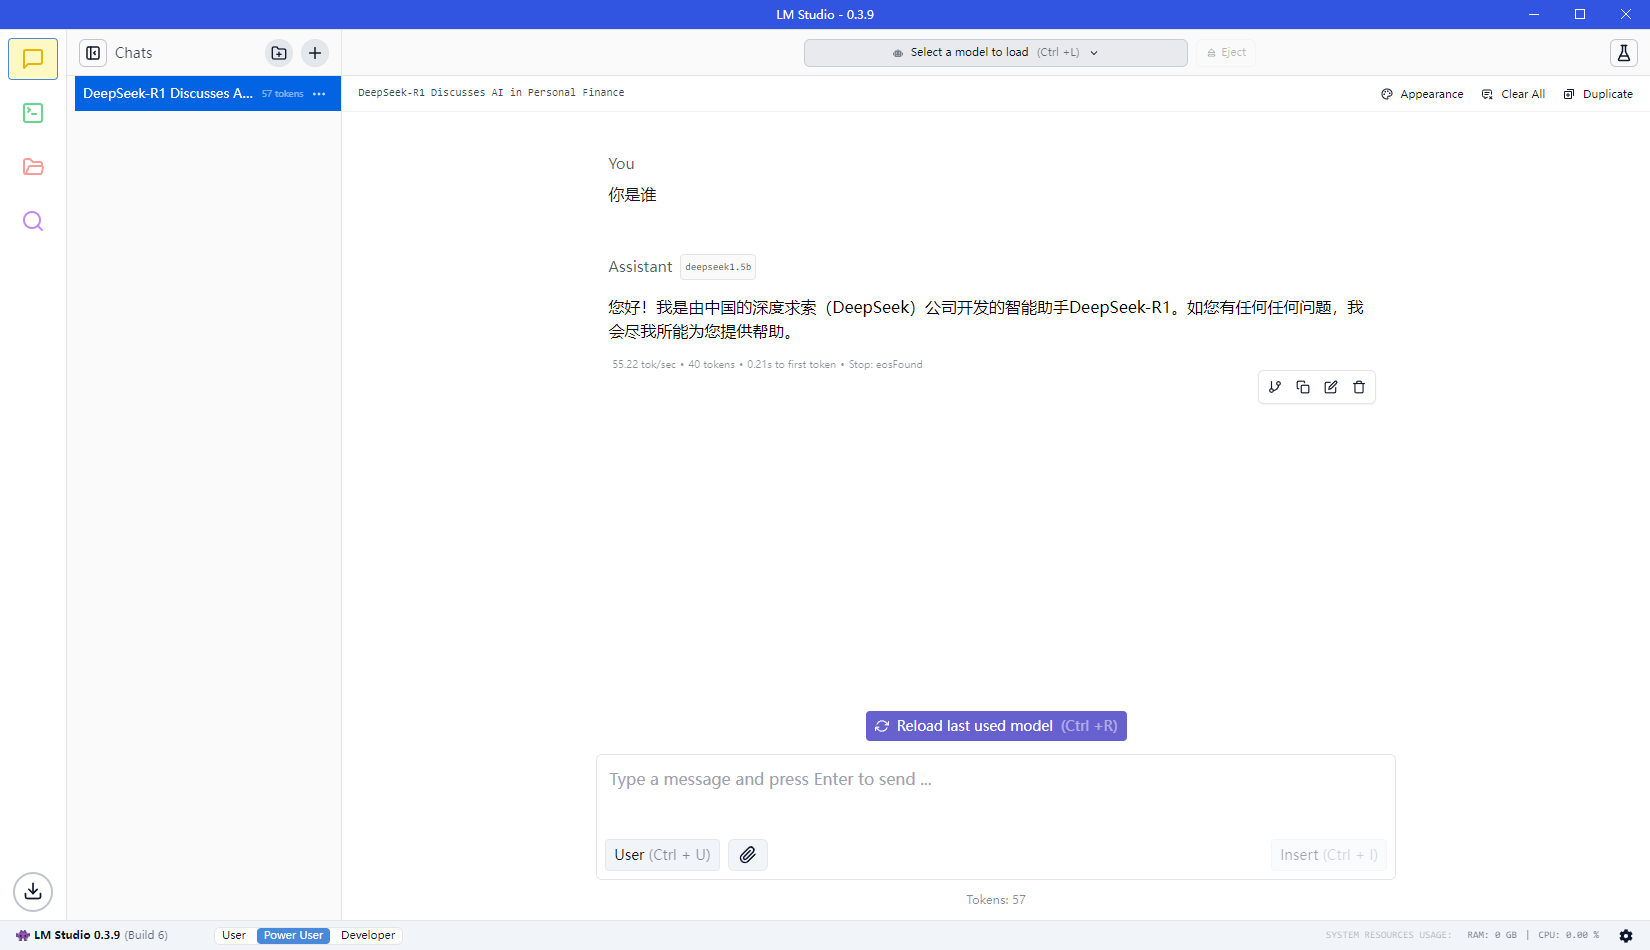This screenshot has width=1650, height=950.
Task: Click the LM Studio logo in status bar
Action: [x=22, y=936]
